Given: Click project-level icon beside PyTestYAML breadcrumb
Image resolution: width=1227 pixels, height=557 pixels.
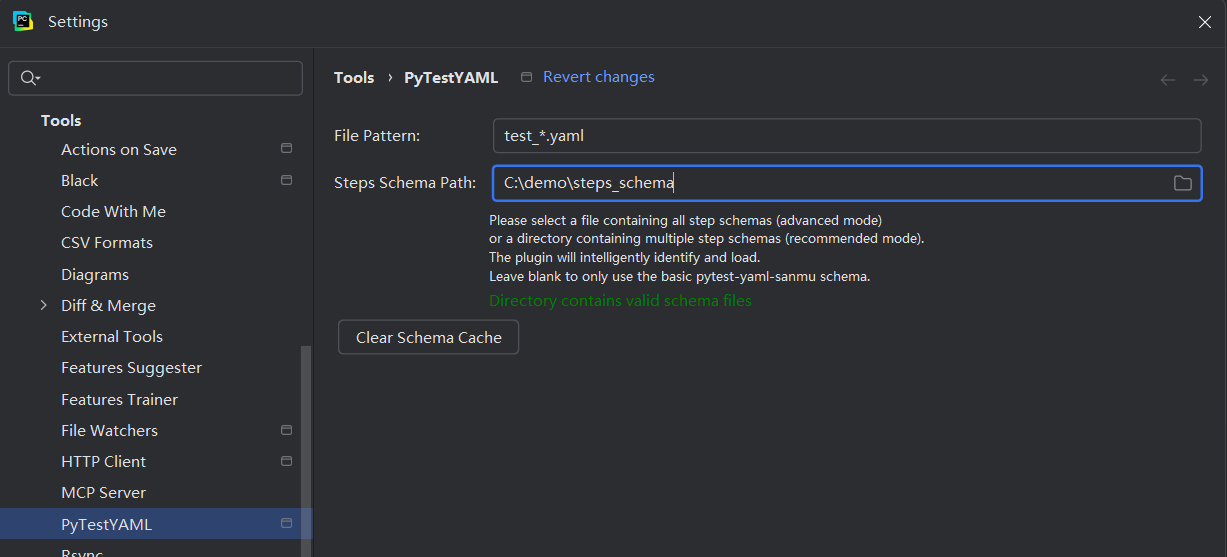Looking at the screenshot, I should point(526,78).
